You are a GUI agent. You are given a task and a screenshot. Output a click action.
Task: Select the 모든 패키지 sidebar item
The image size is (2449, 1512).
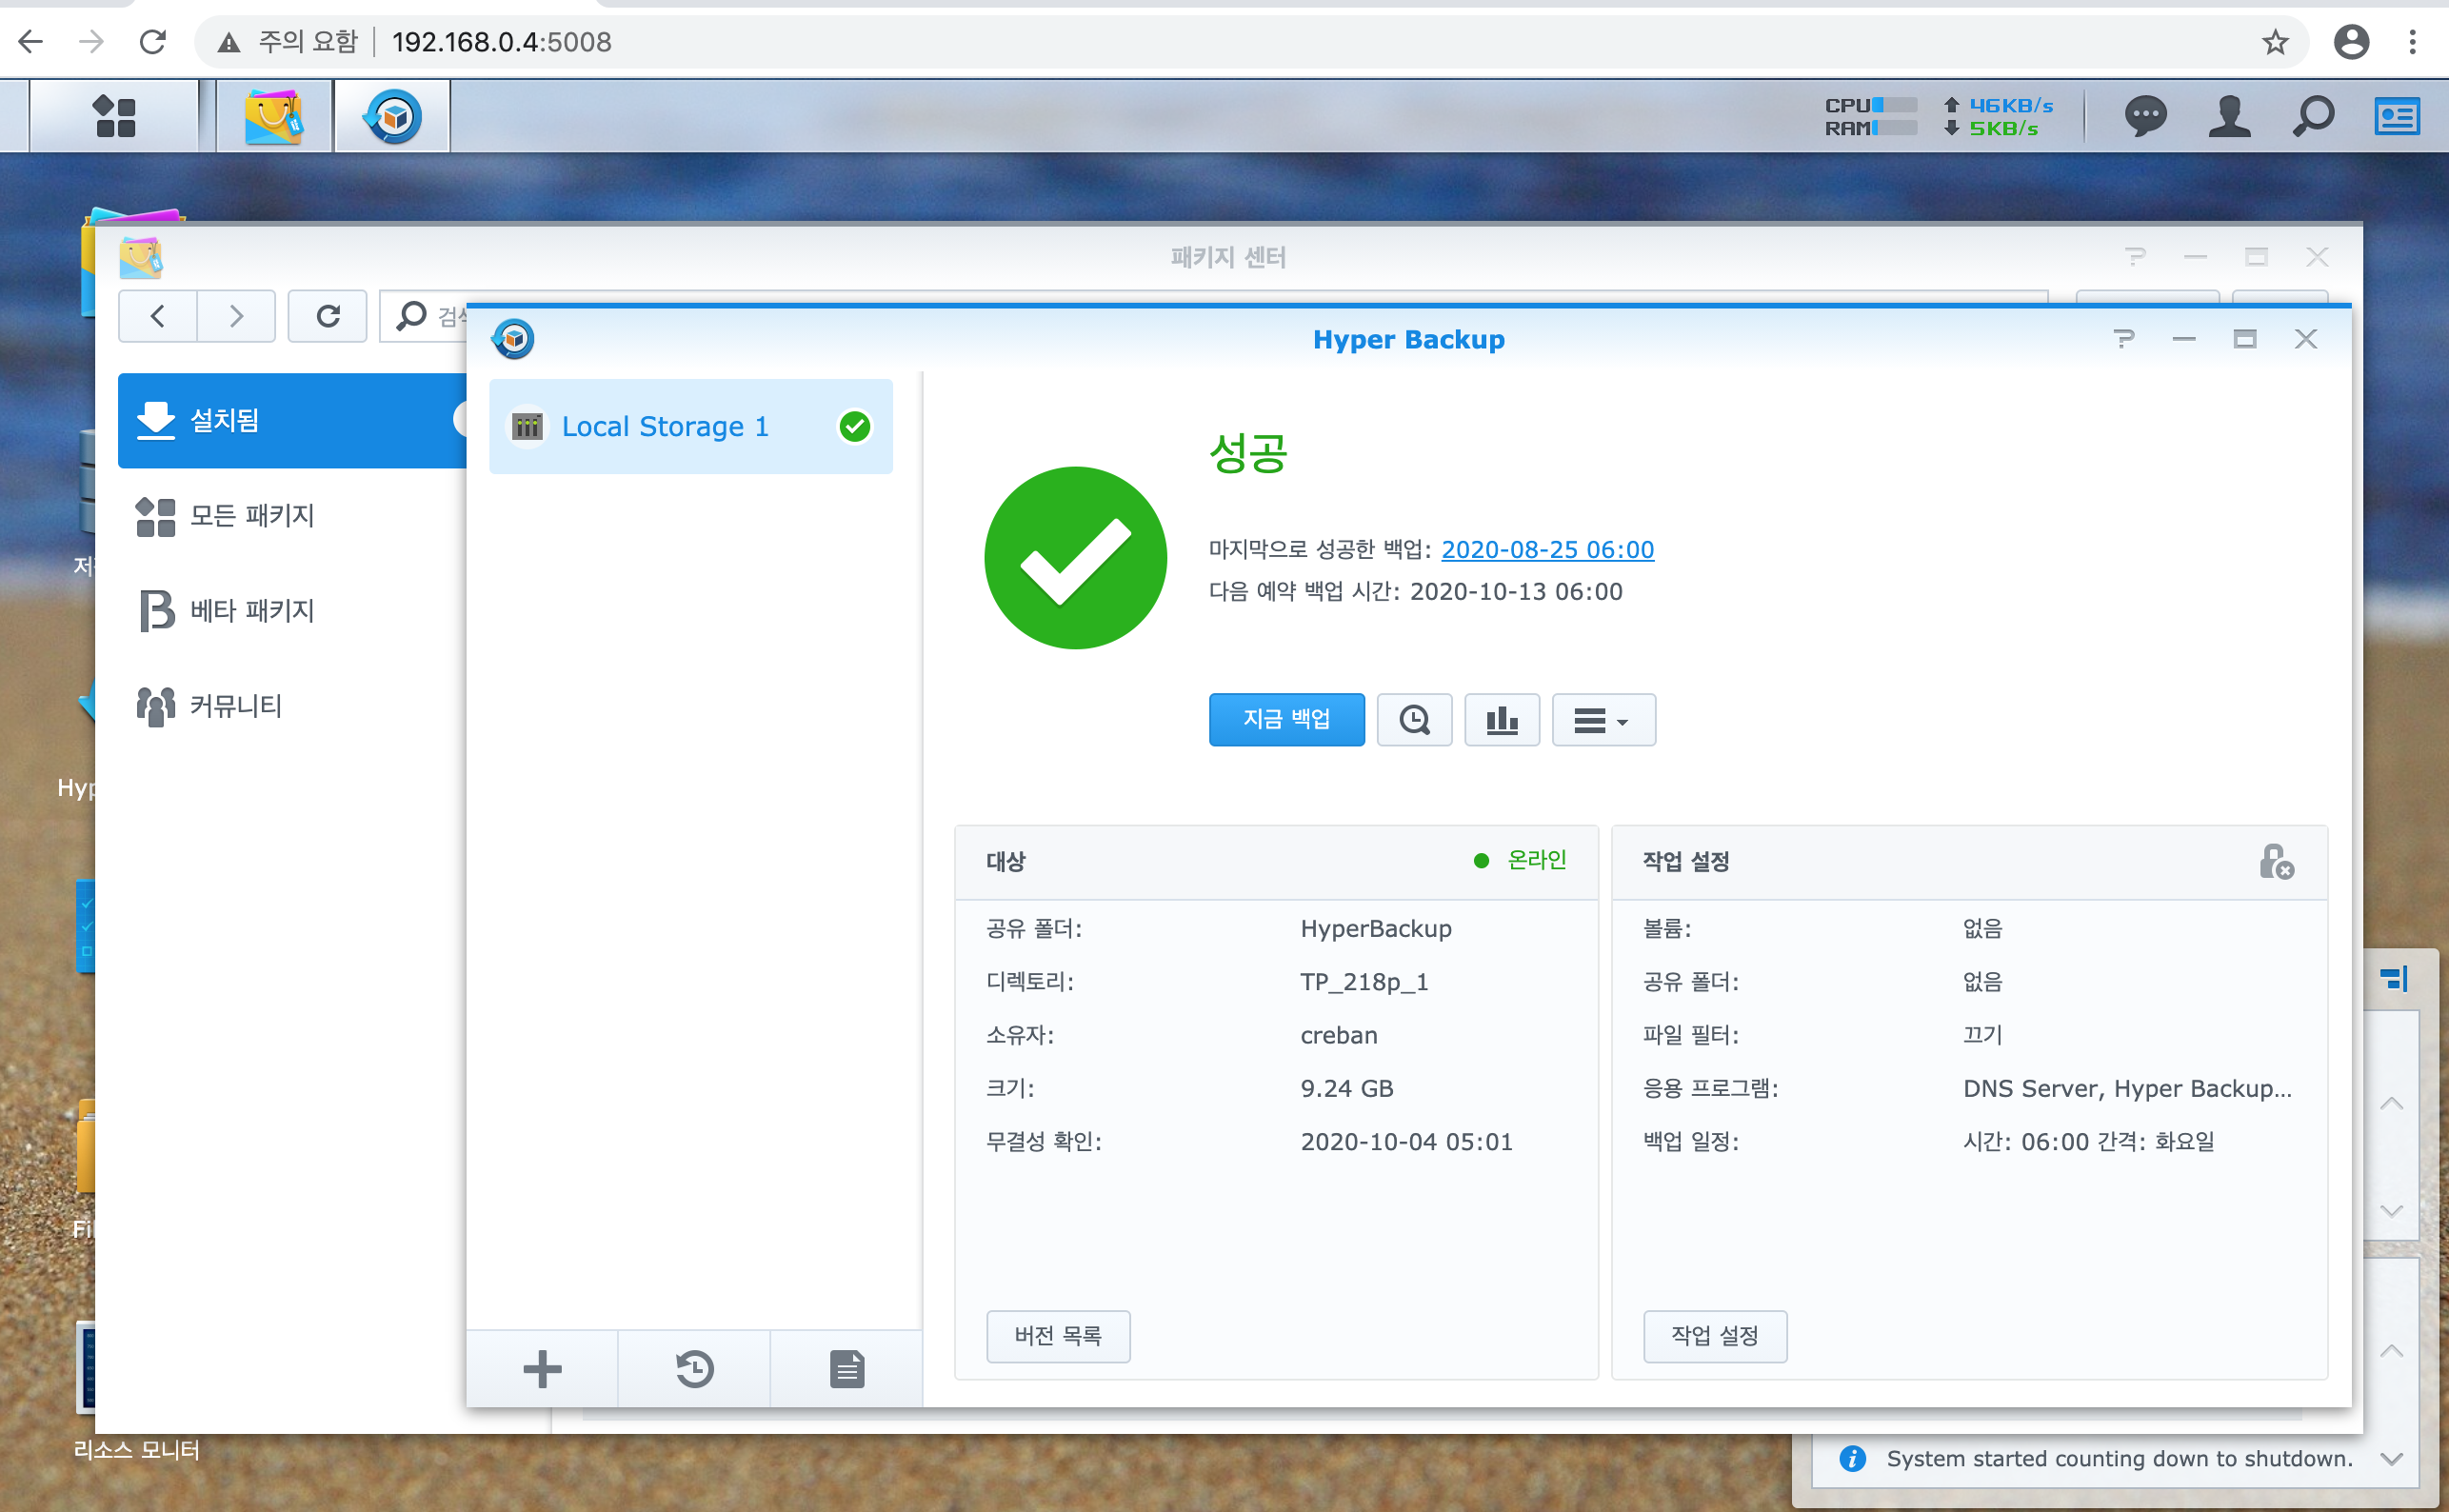pyautogui.click(x=252, y=516)
